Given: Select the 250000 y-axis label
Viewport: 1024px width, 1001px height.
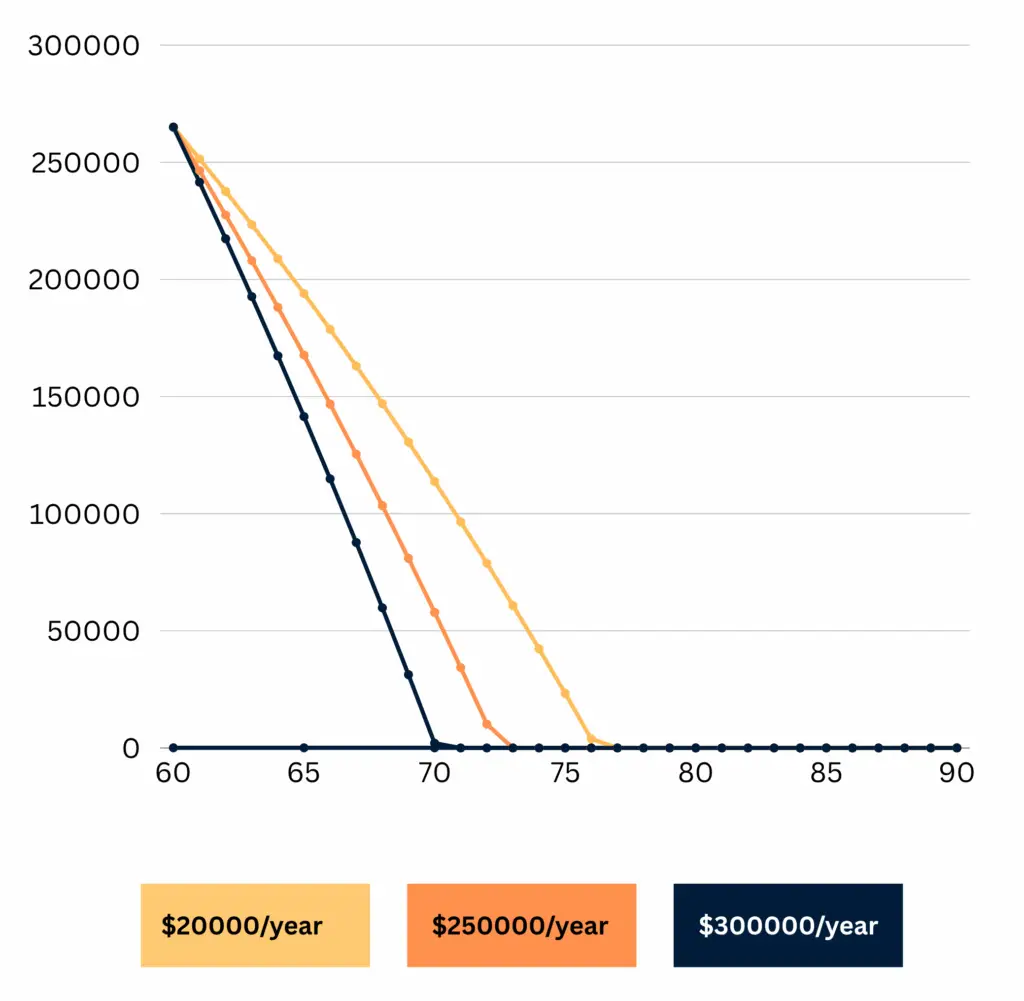Looking at the screenshot, I should coord(84,163).
